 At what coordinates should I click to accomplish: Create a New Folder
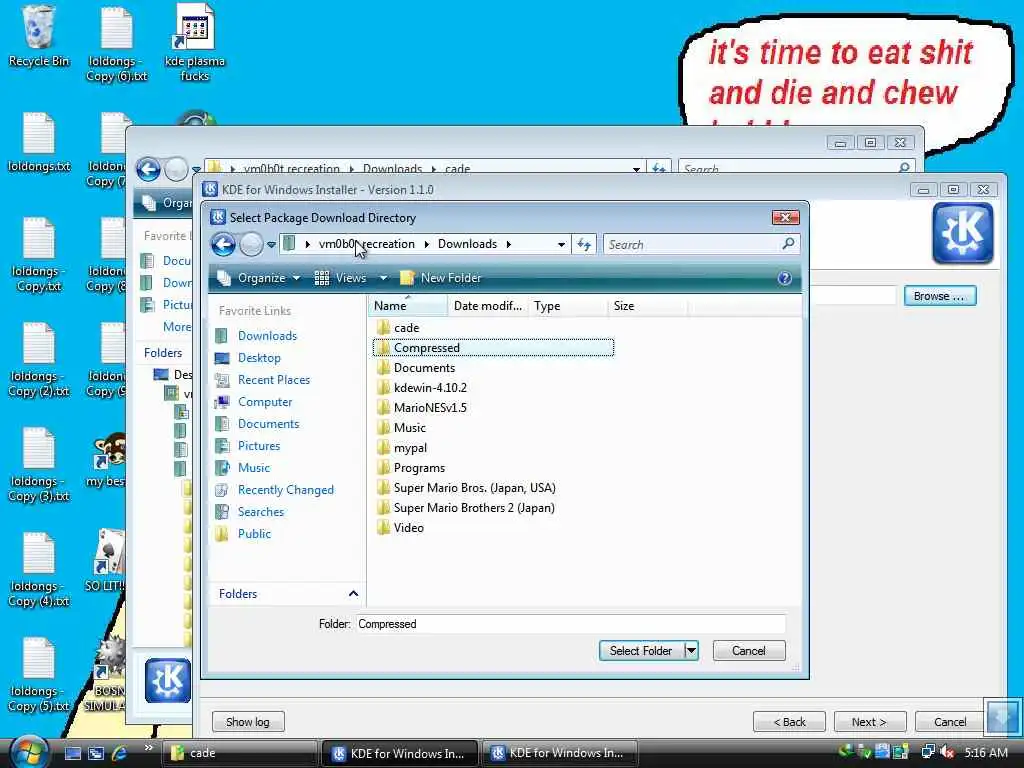click(440, 278)
